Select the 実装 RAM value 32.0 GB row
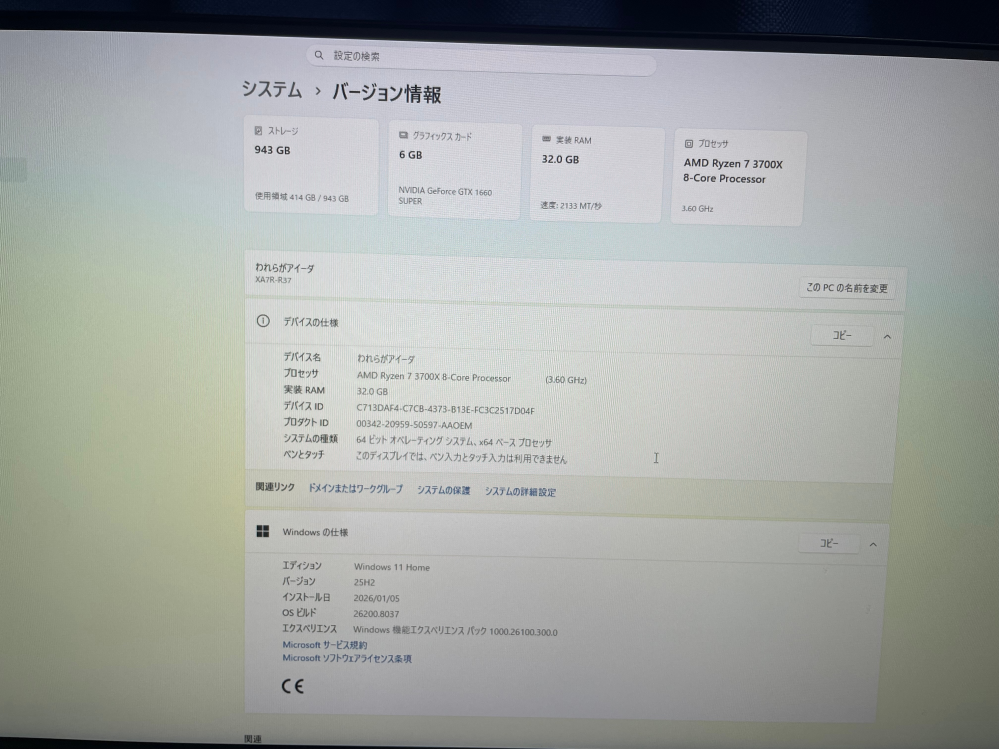Image resolution: width=999 pixels, height=749 pixels. 372,391
